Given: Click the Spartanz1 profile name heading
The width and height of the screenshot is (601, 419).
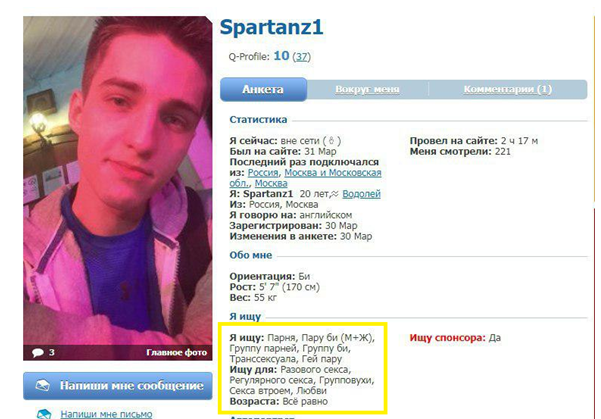Looking at the screenshot, I should 271,27.
